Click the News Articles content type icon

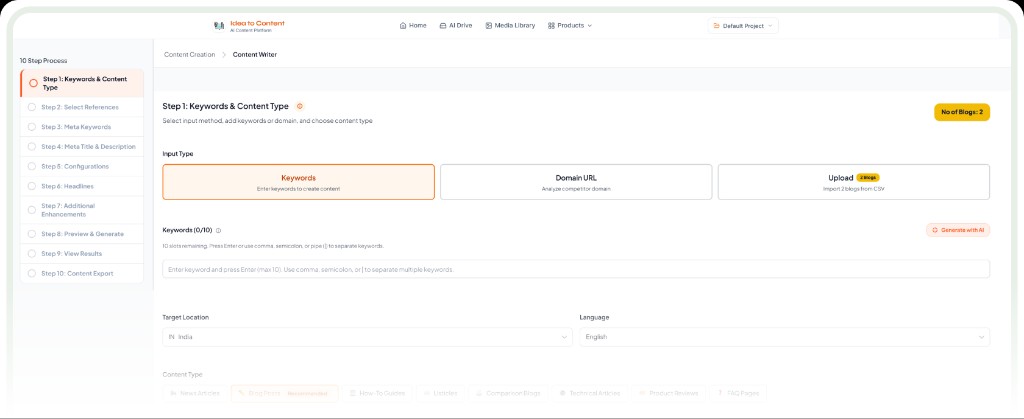[173, 394]
